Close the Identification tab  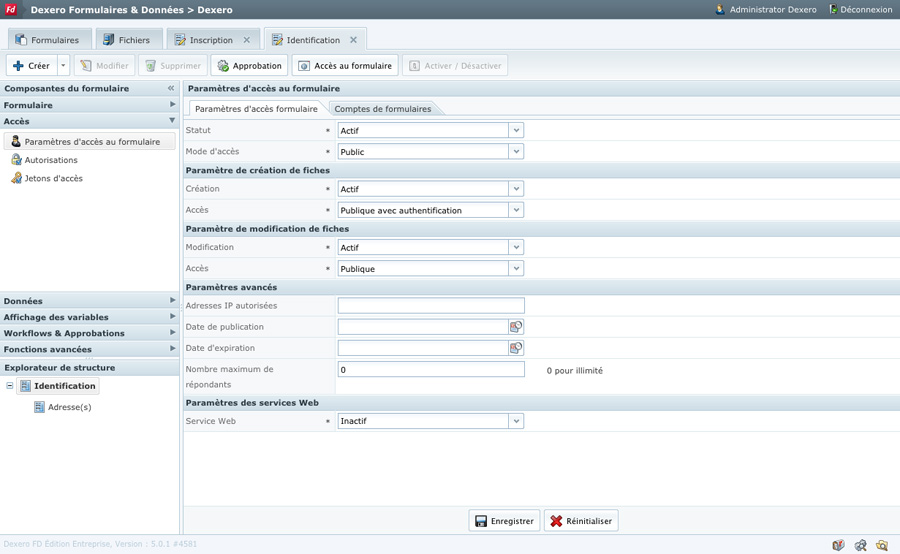pyautogui.click(x=353, y=40)
